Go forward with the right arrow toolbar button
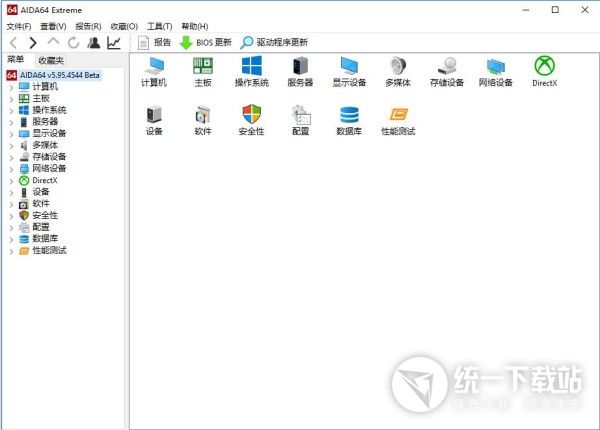Image resolution: width=600 pixels, height=430 pixels. pyautogui.click(x=33, y=43)
